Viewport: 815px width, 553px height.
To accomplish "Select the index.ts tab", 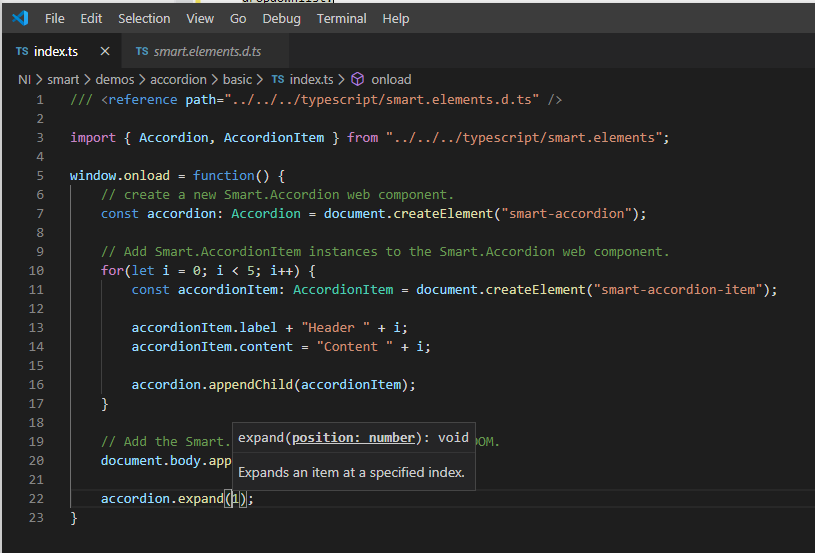I will (x=56, y=51).
